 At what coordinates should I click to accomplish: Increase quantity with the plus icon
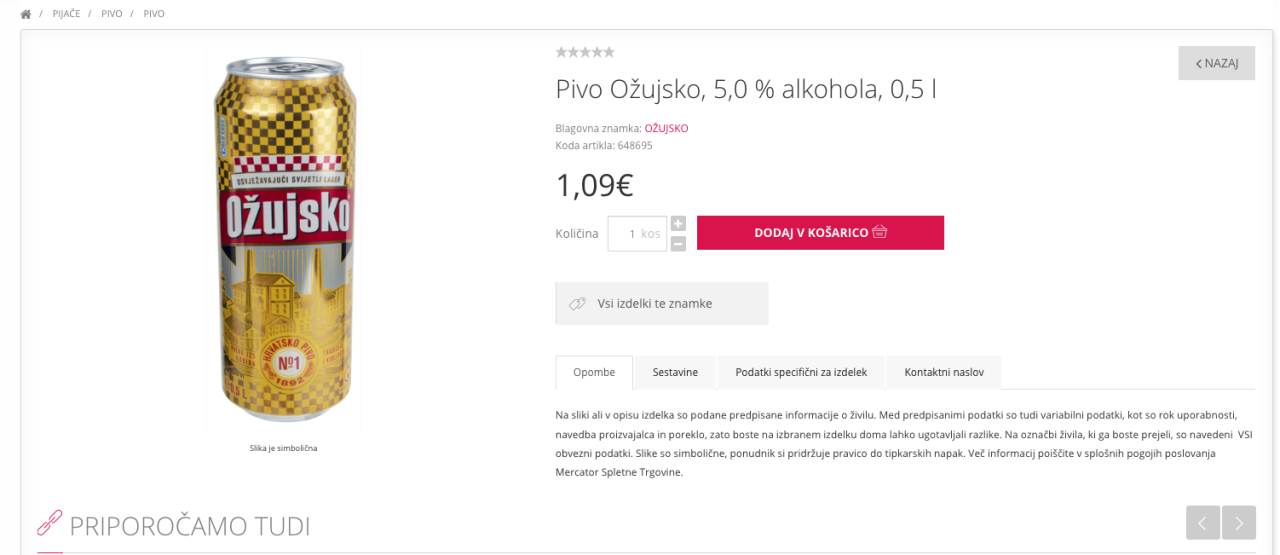click(678, 224)
